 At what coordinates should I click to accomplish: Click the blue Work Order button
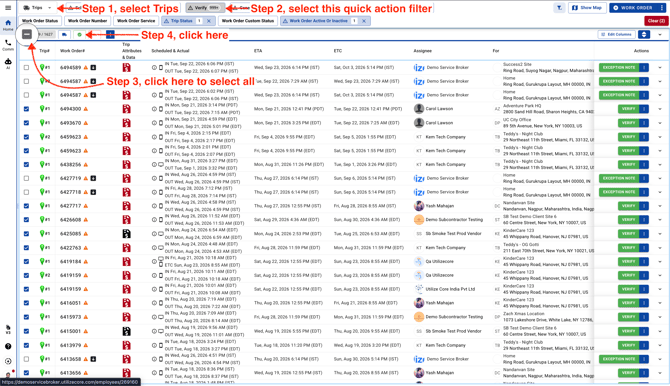tap(633, 8)
